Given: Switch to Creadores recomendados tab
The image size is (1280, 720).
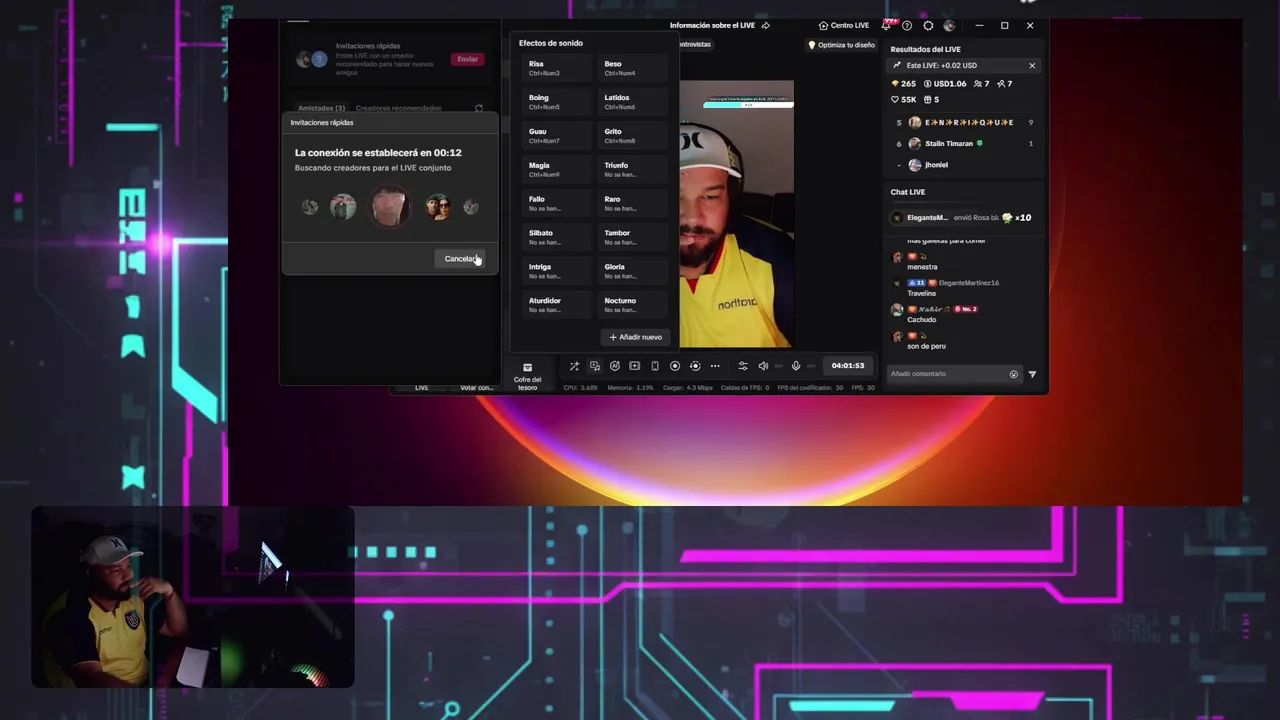Looking at the screenshot, I should pos(398,108).
